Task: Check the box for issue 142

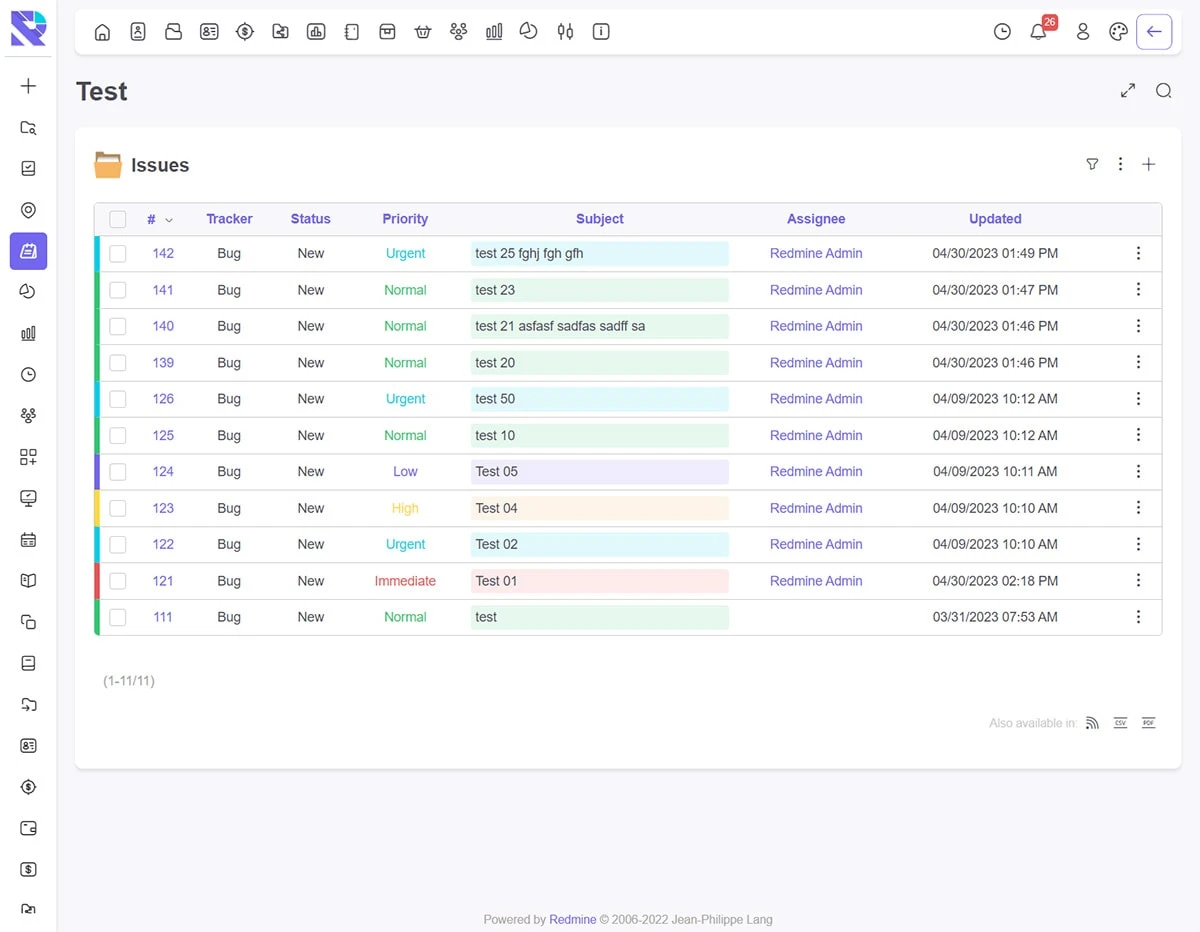Action: 118,254
